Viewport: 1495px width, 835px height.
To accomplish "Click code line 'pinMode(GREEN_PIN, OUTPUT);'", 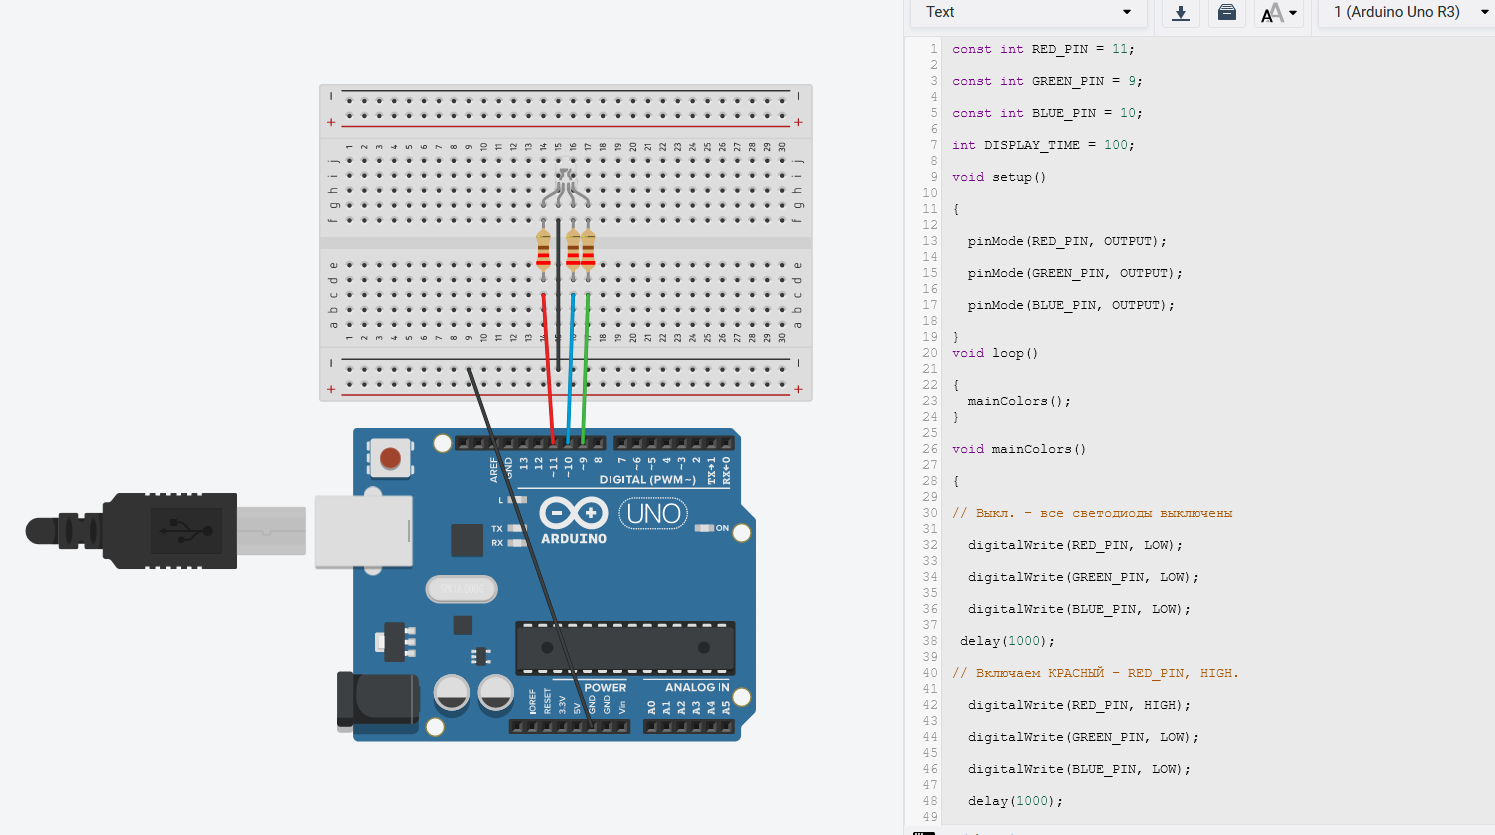I will (x=1075, y=273).
